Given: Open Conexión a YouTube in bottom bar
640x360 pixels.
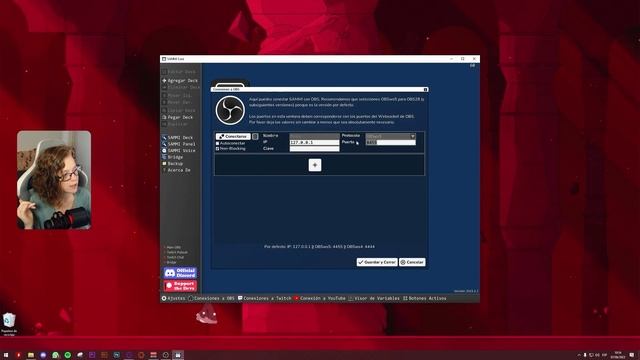Looking at the screenshot, I should click(320, 298).
